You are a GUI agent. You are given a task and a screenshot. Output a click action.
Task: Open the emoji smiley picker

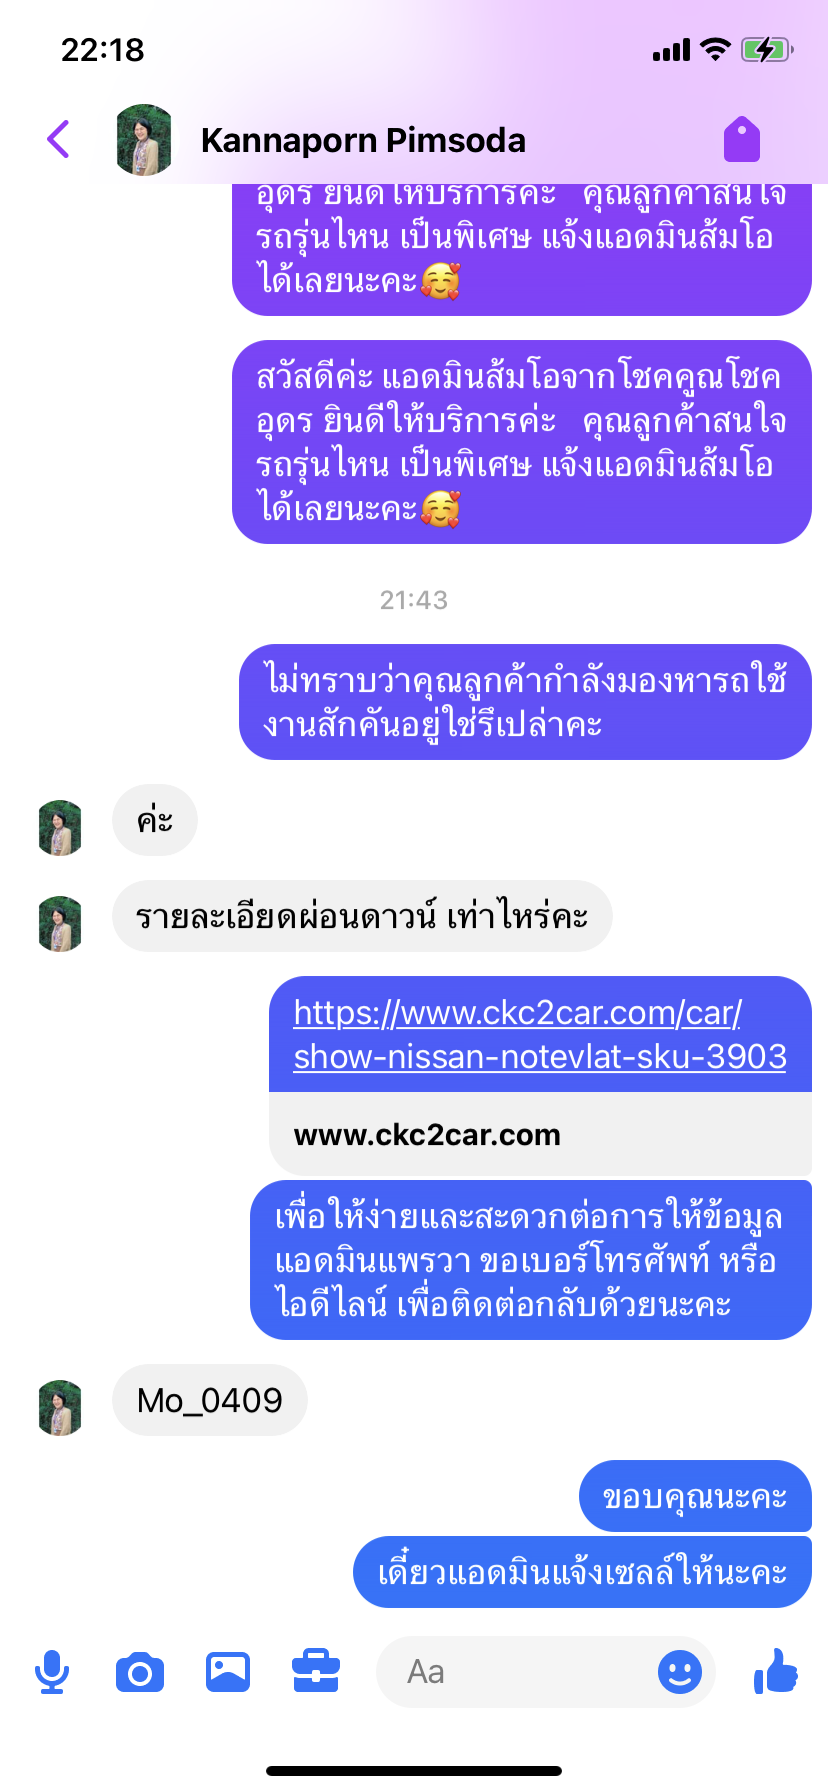point(680,1672)
